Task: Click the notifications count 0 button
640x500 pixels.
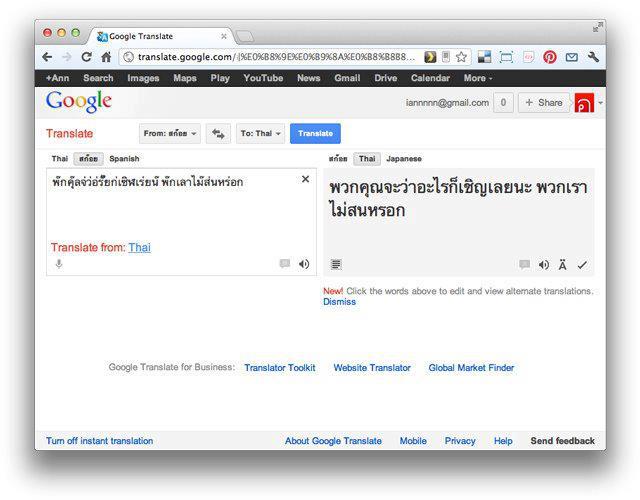Action: coord(503,102)
